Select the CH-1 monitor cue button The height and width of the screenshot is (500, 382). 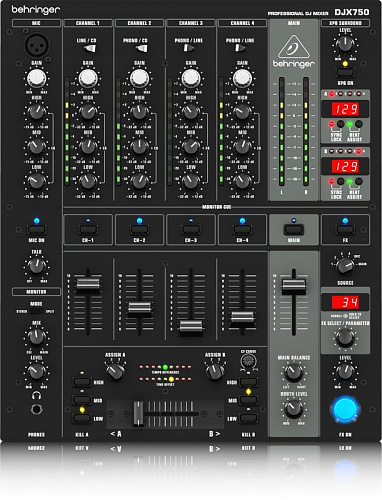pyautogui.click(x=88, y=230)
